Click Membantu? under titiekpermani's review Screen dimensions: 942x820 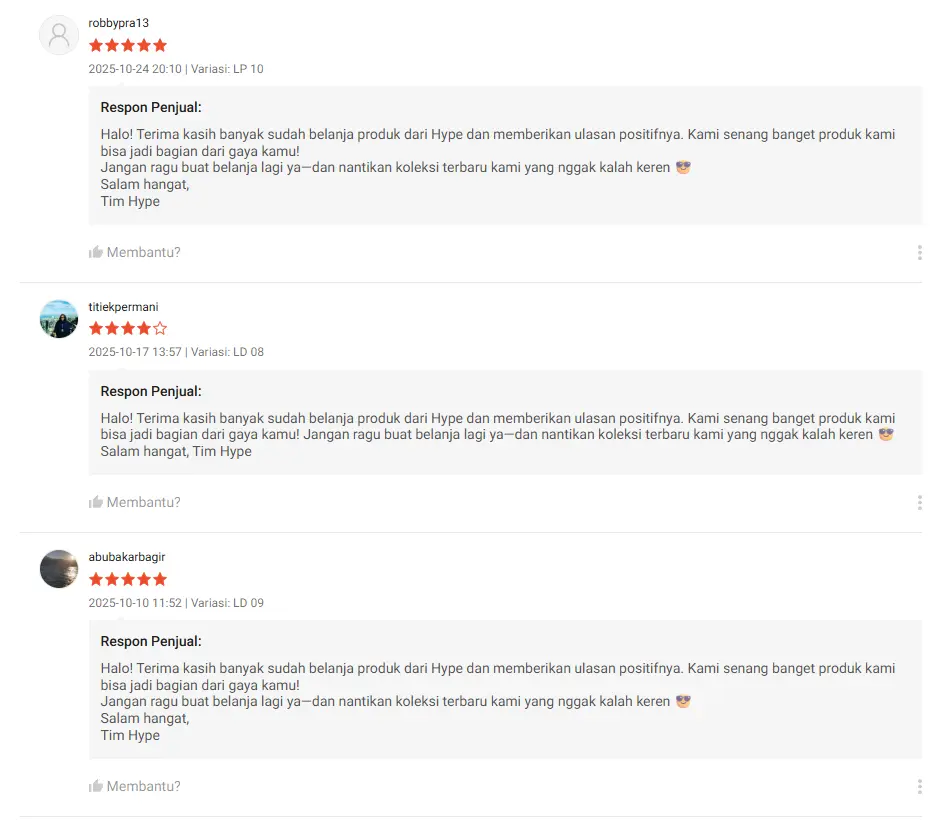(144, 502)
